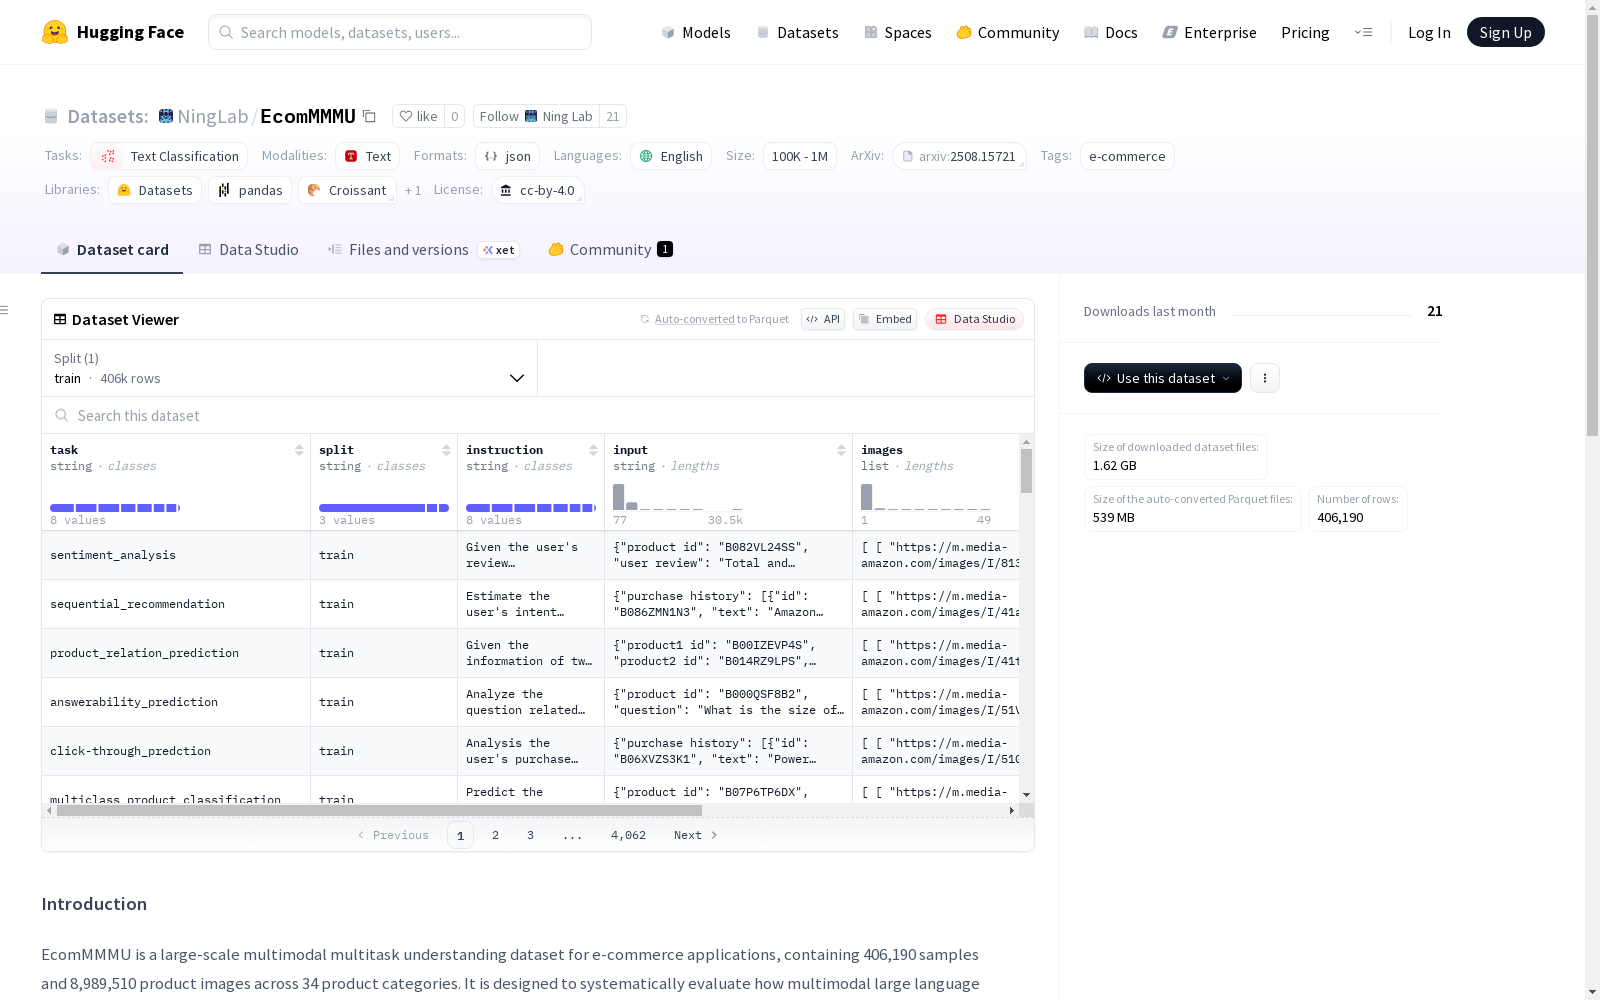Click the dataset table vertical scrollbar thumb
The height and width of the screenshot is (1000, 1600).
1026,470
